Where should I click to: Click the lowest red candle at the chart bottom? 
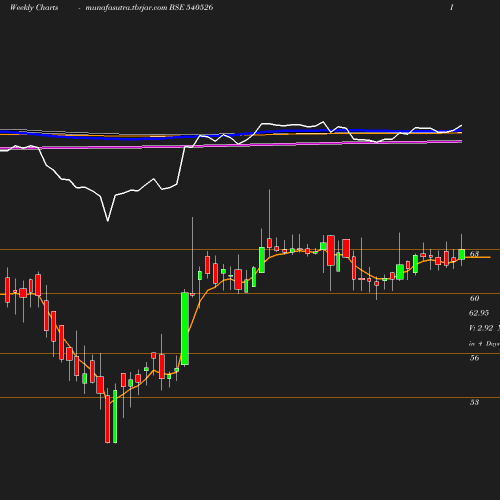coord(107,419)
